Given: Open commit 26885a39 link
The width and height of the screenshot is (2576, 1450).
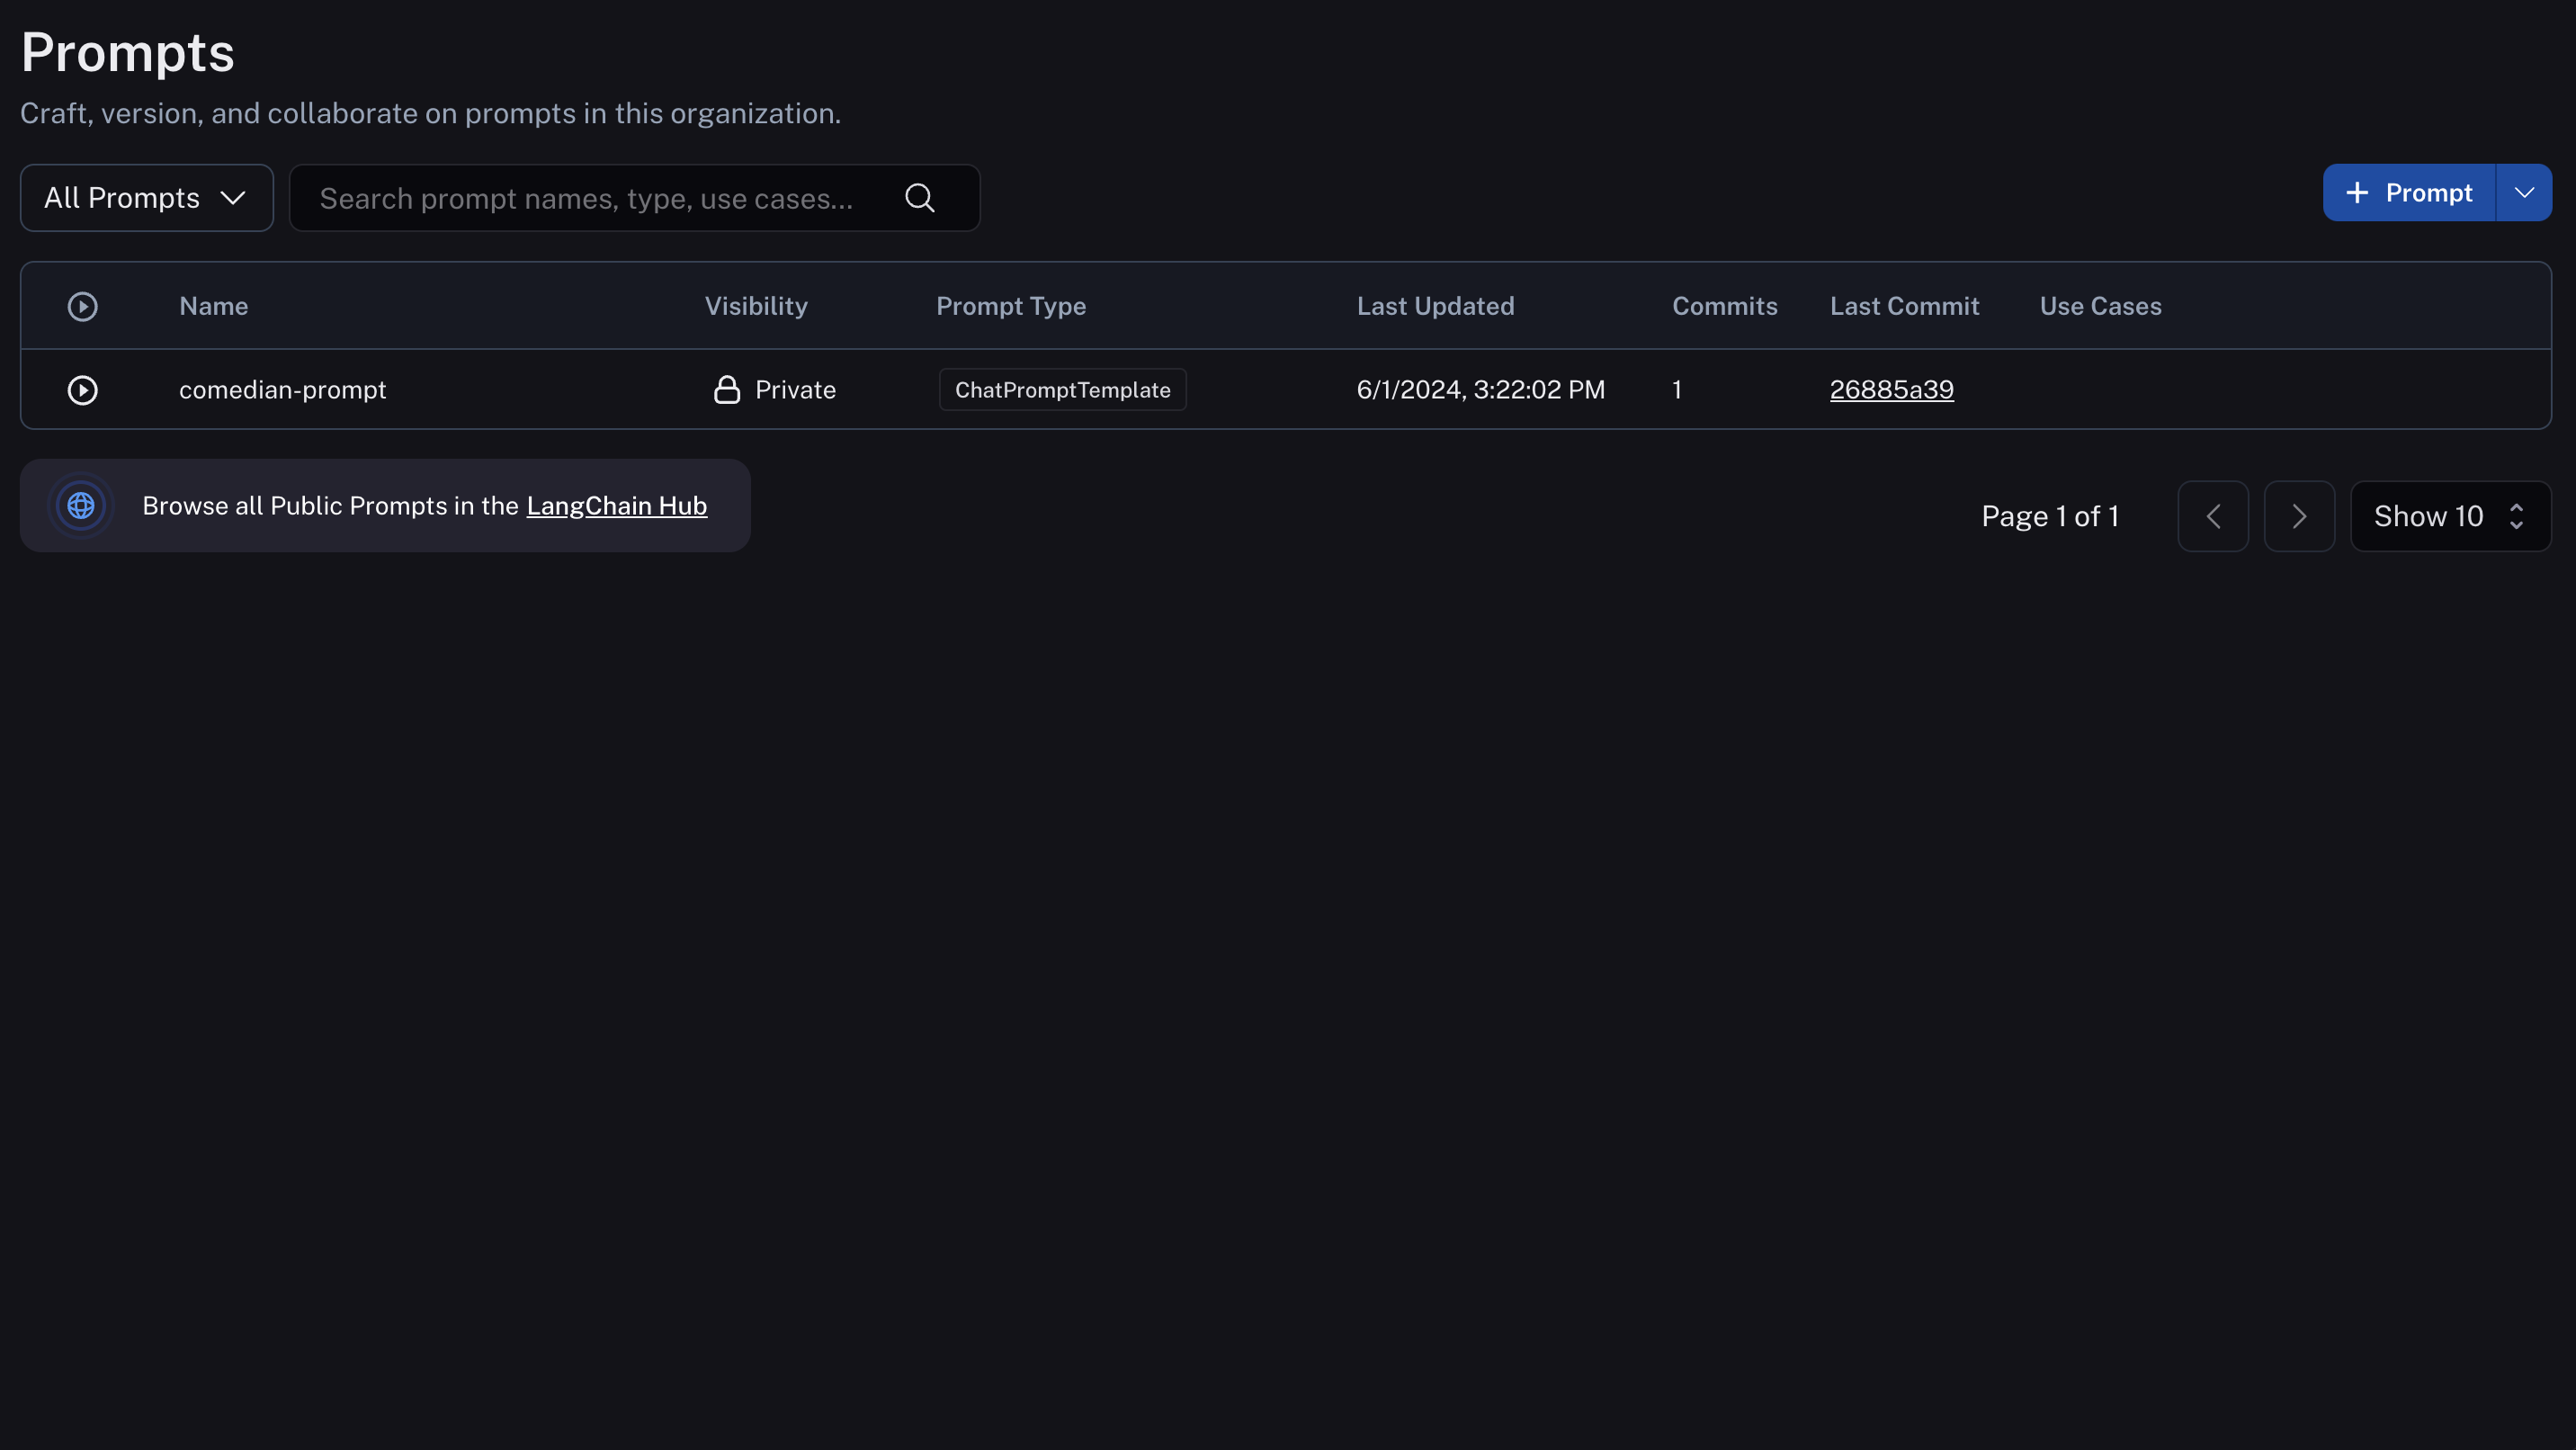Looking at the screenshot, I should tap(1890, 390).
